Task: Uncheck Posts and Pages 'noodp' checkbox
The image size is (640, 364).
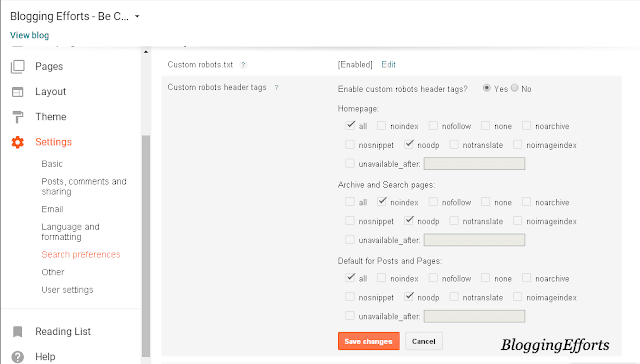Action: pyautogui.click(x=409, y=296)
